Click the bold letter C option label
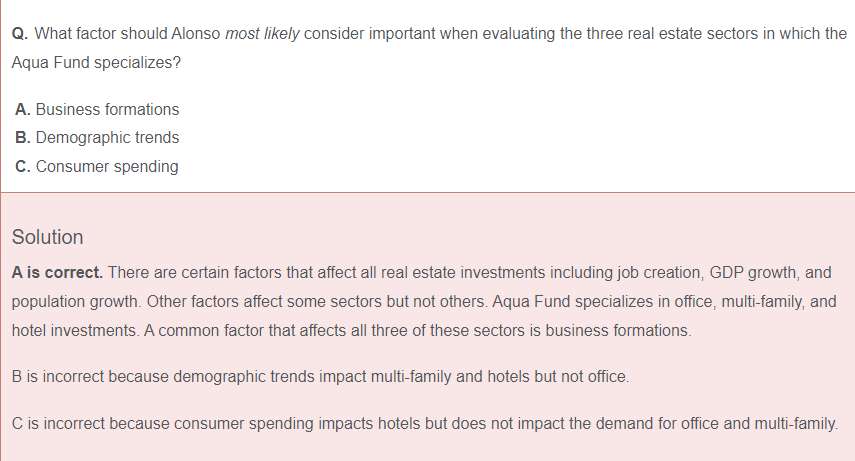855x461 pixels. coord(22,166)
